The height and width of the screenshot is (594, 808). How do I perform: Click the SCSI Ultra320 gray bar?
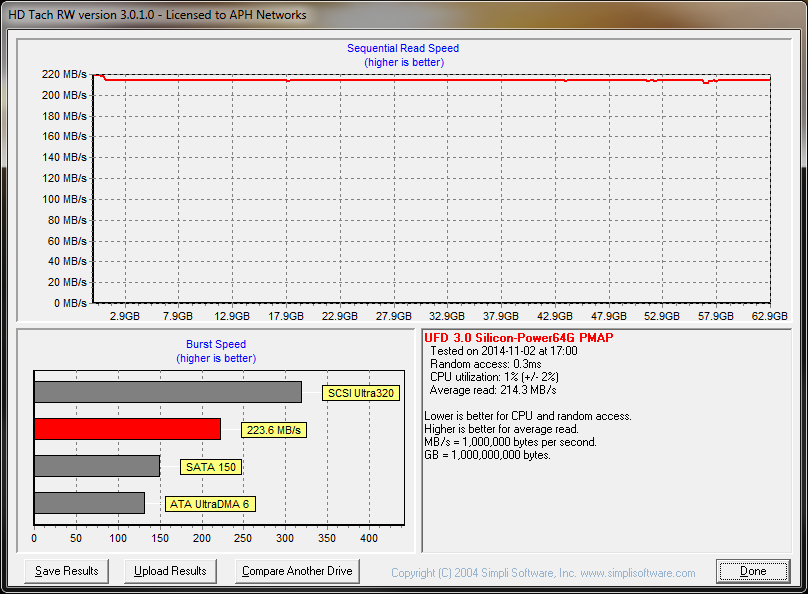[x=167, y=392]
